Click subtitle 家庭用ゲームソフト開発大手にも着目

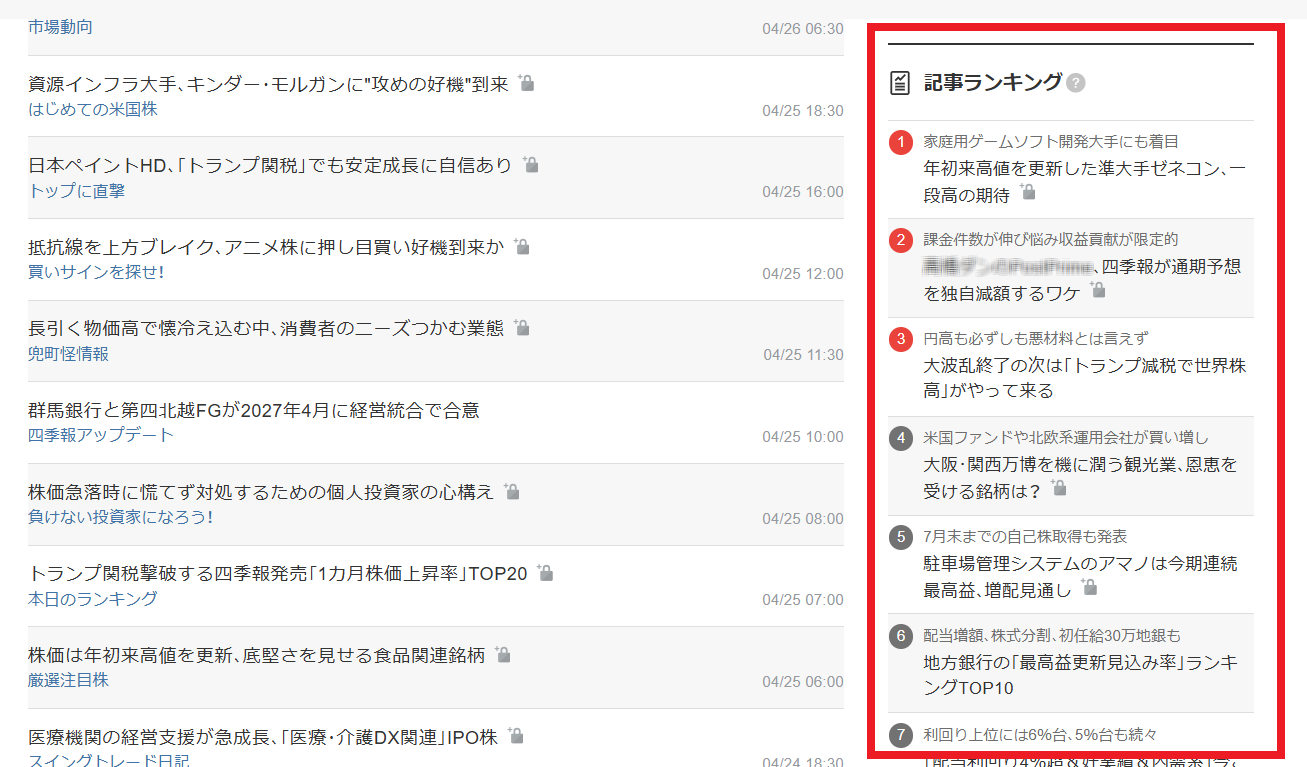click(x=1051, y=142)
